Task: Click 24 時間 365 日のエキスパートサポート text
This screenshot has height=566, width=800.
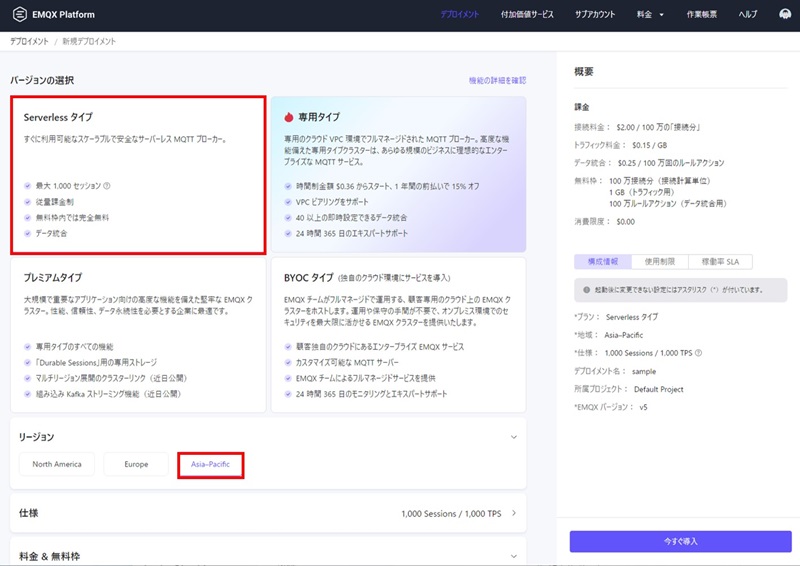Action: [x=352, y=233]
